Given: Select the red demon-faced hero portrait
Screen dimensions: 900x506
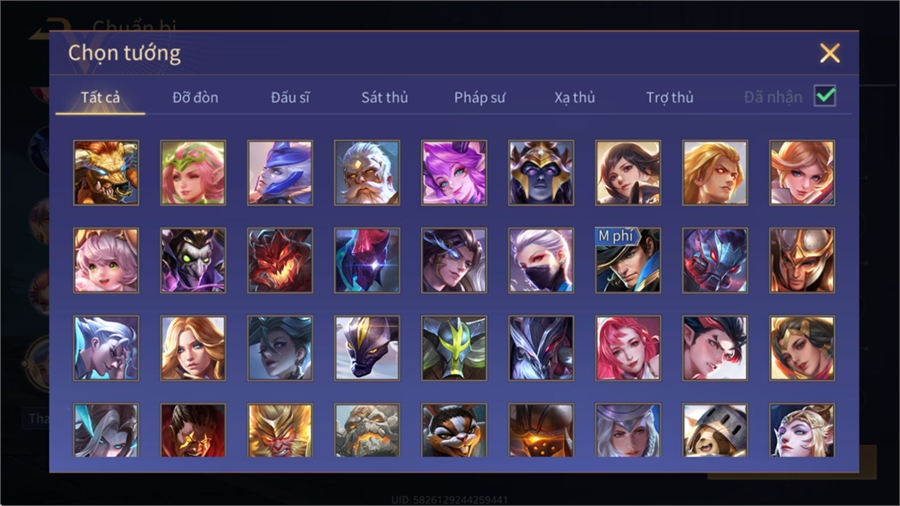Looking at the screenshot, I should (x=280, y=260).
